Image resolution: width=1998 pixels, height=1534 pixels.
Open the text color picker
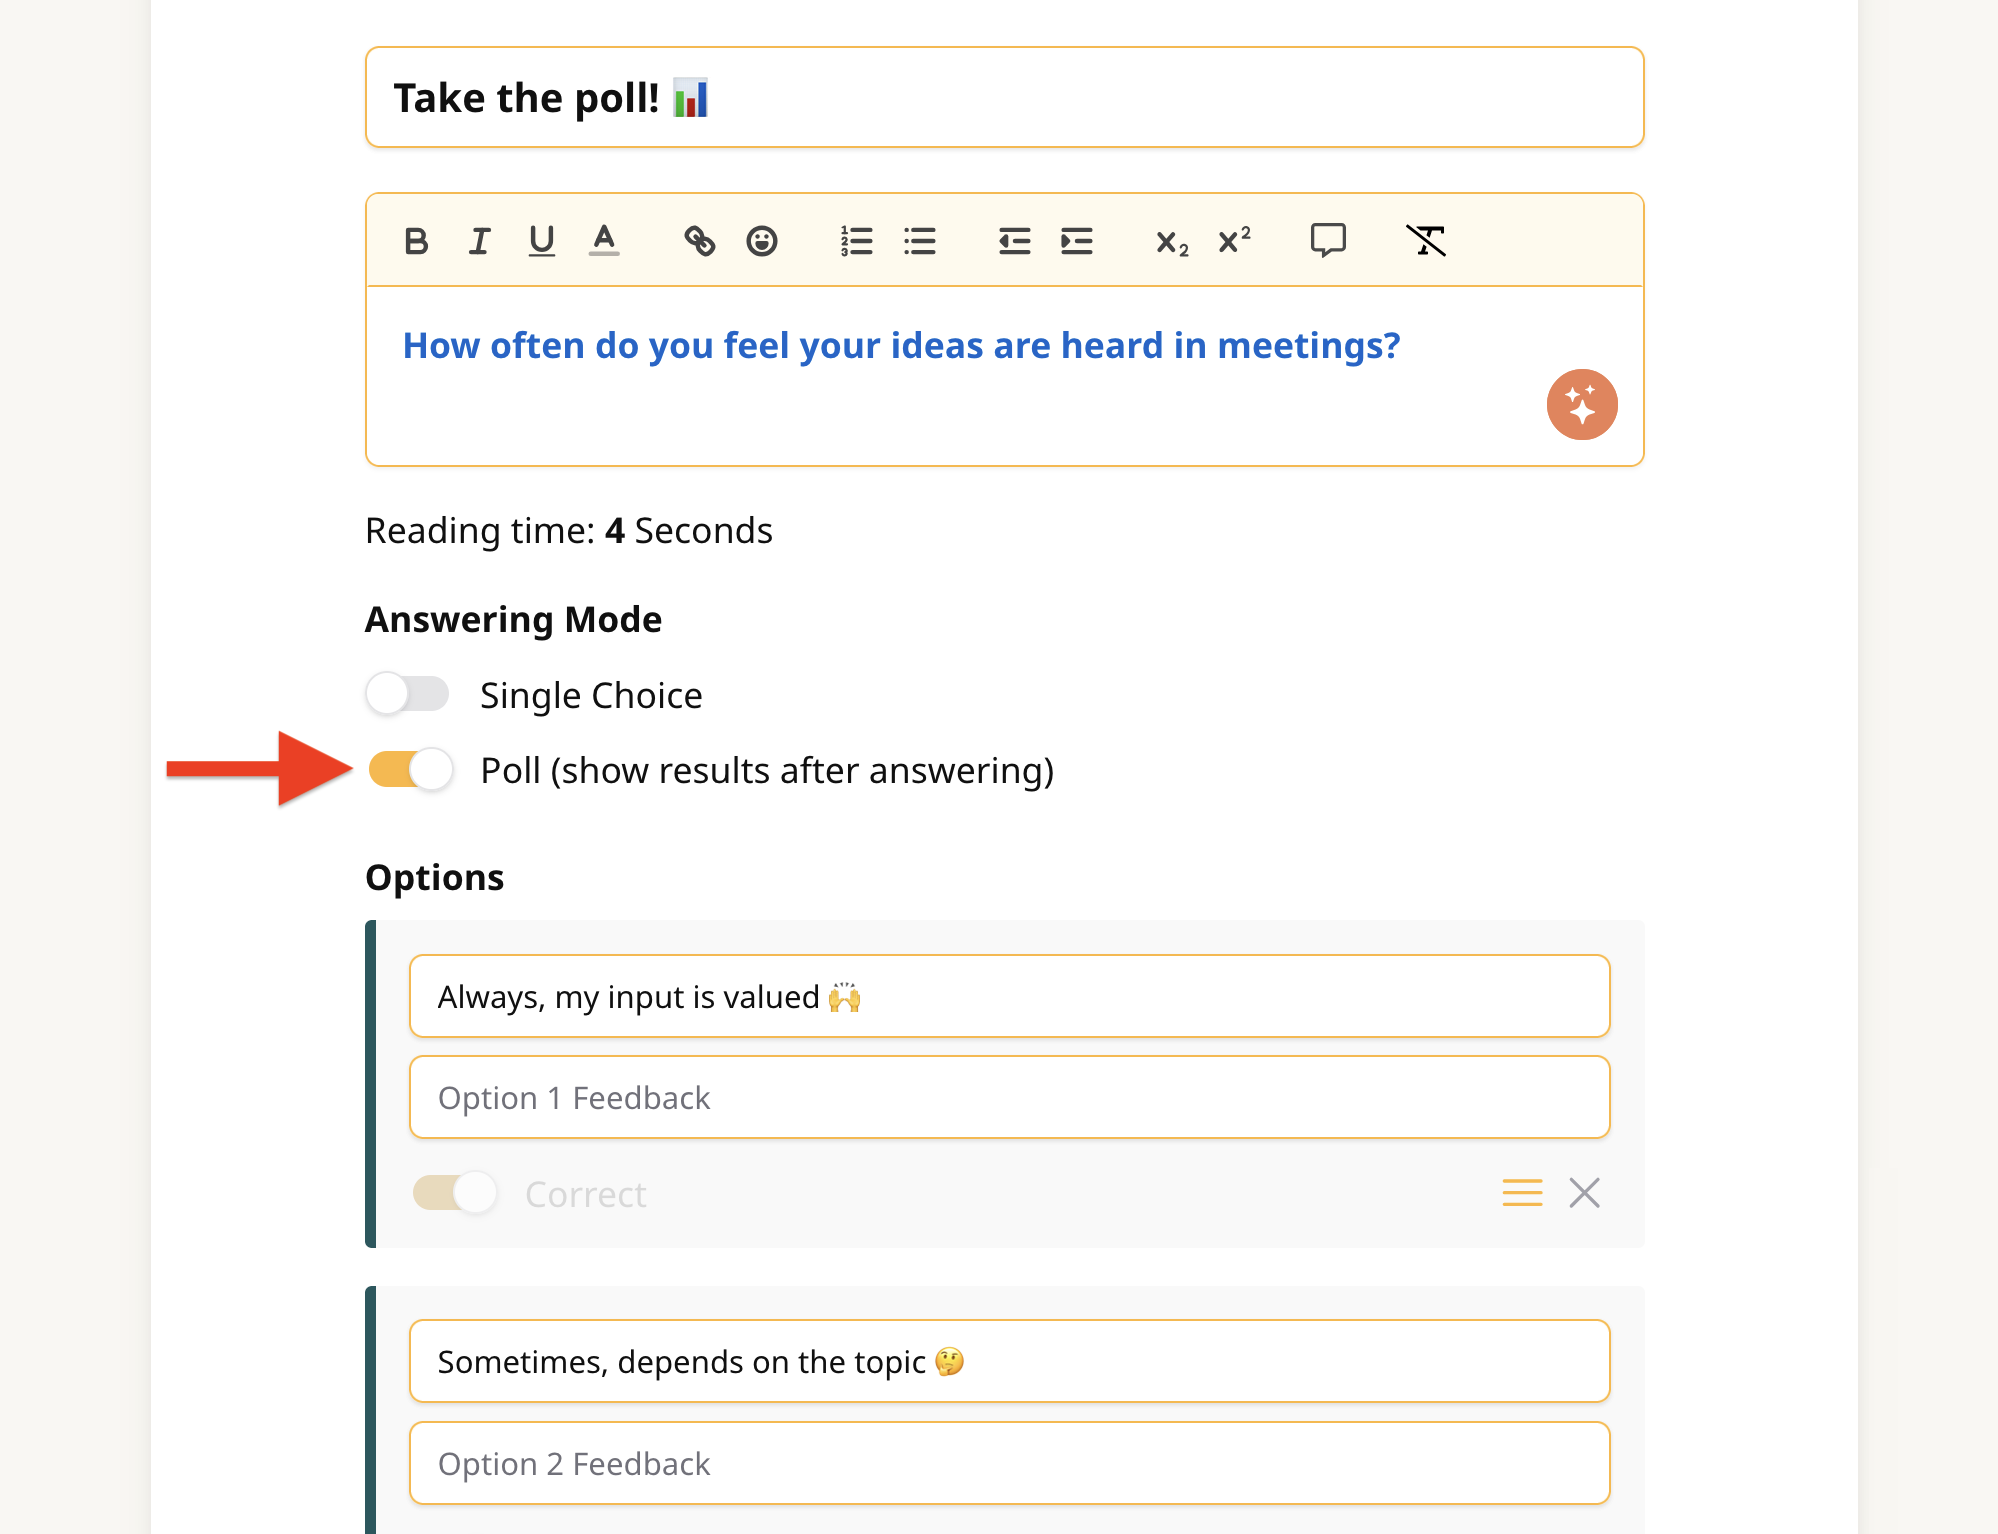coord(604,241)
